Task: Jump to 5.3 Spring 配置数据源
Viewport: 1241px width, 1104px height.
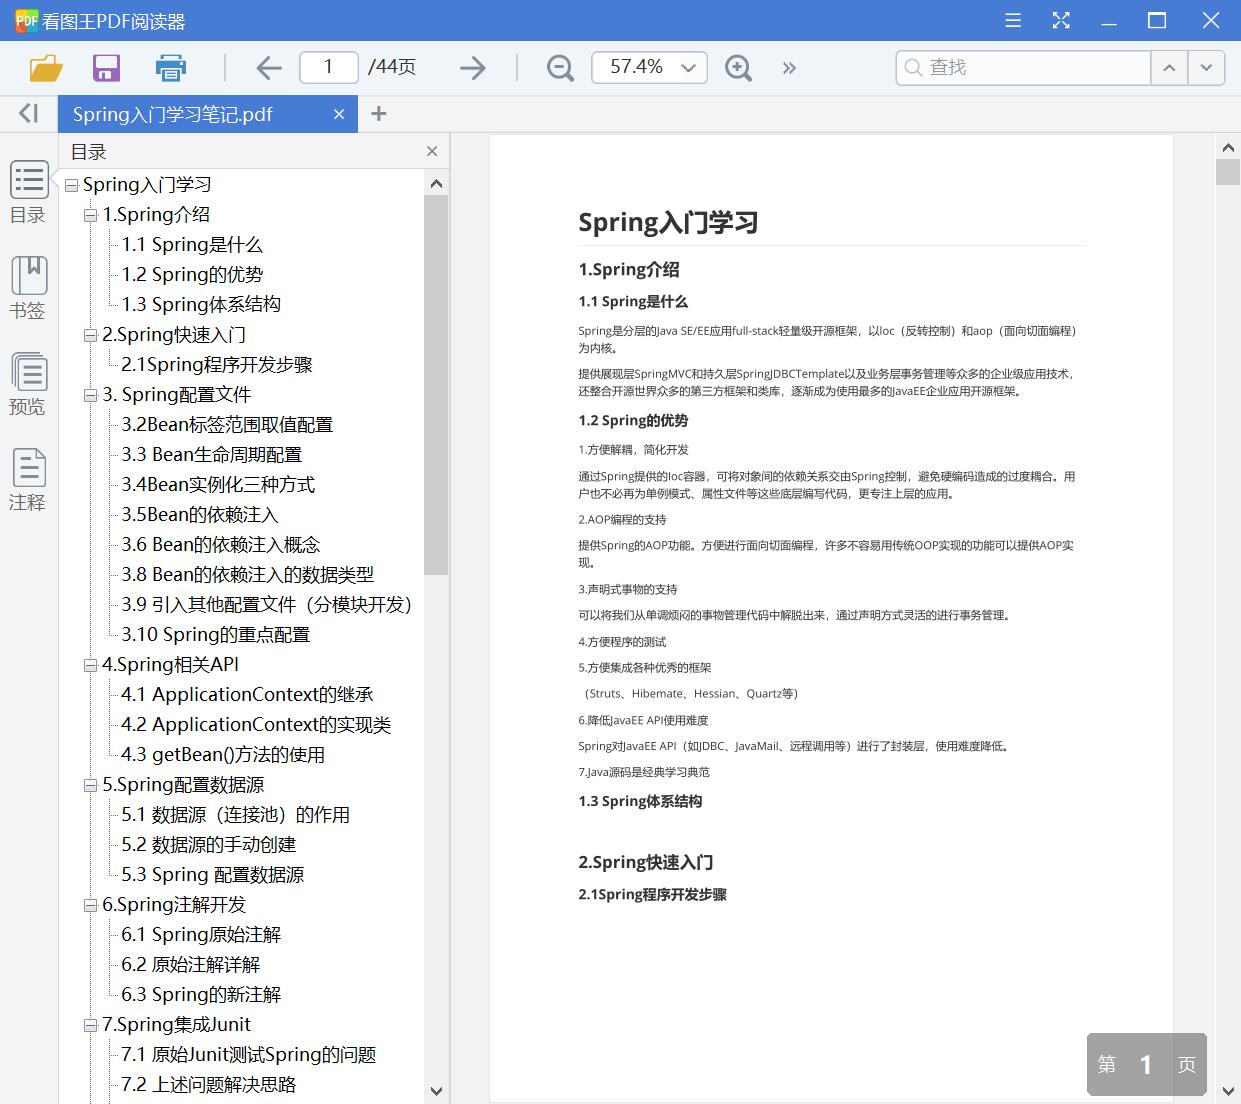Action: coord(213,875)
